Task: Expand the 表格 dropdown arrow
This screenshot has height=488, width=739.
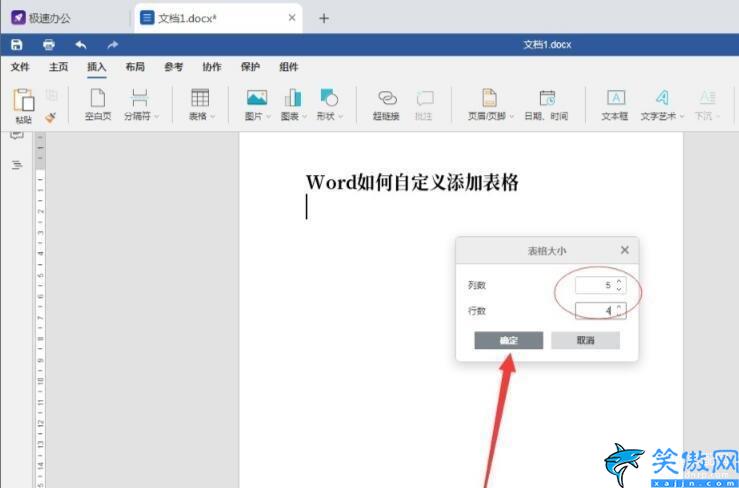Action: point(213,116)
